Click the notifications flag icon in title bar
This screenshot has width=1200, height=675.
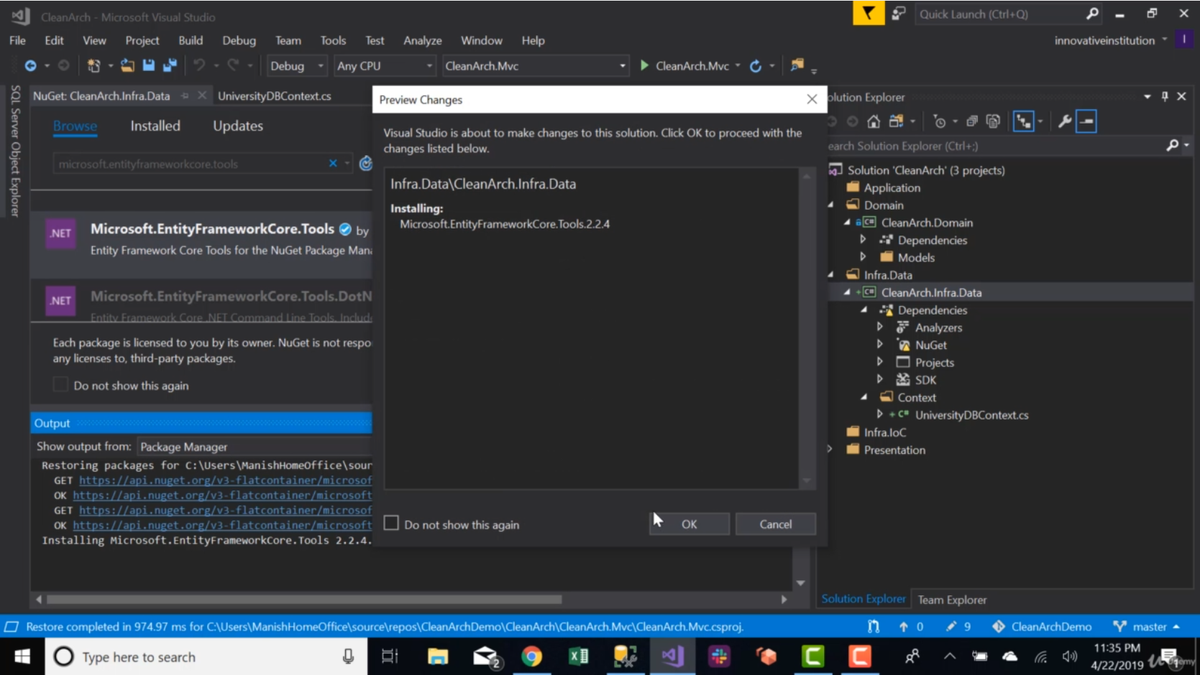[868, 14]
